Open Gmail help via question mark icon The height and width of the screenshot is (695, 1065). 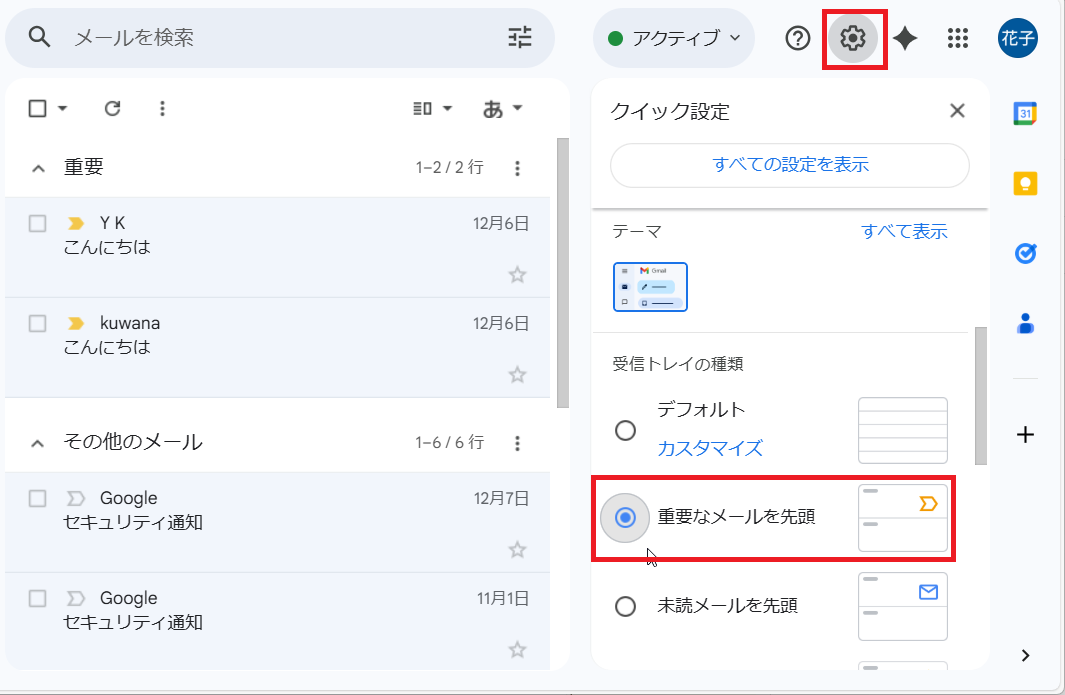tap(796, 38)
